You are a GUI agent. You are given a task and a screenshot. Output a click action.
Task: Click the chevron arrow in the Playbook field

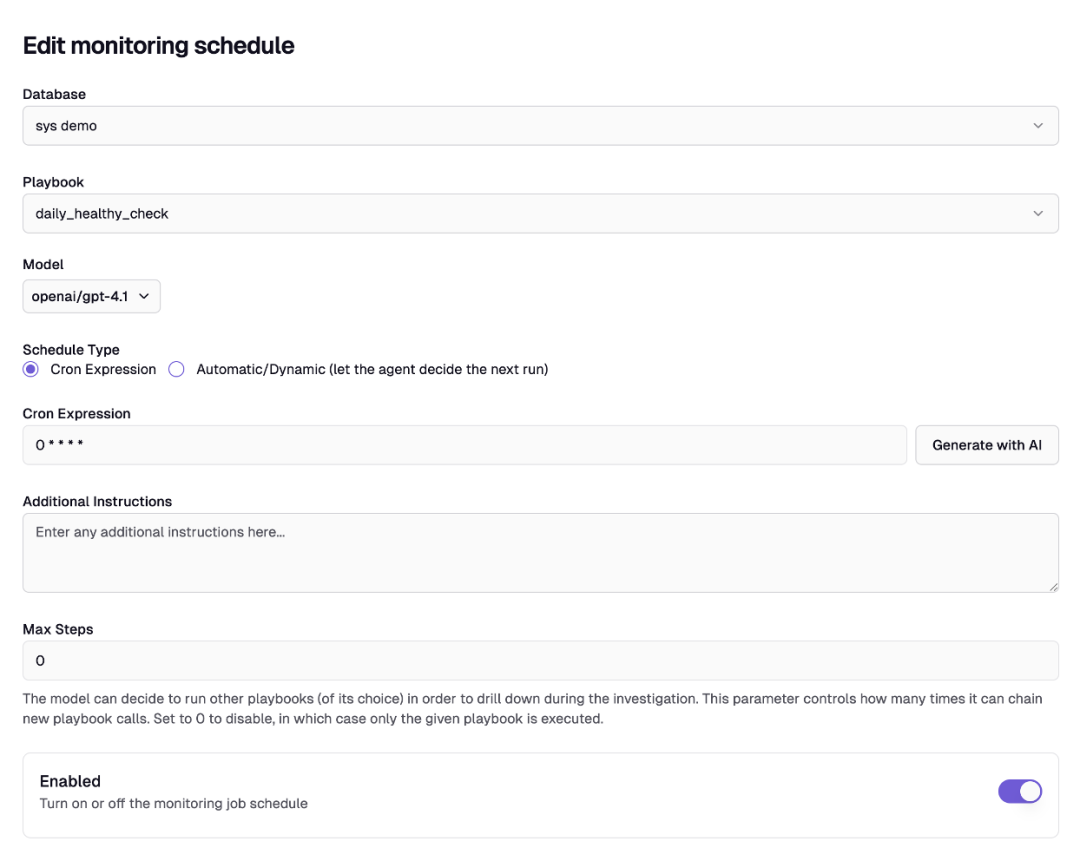(x=1038, y=214)
